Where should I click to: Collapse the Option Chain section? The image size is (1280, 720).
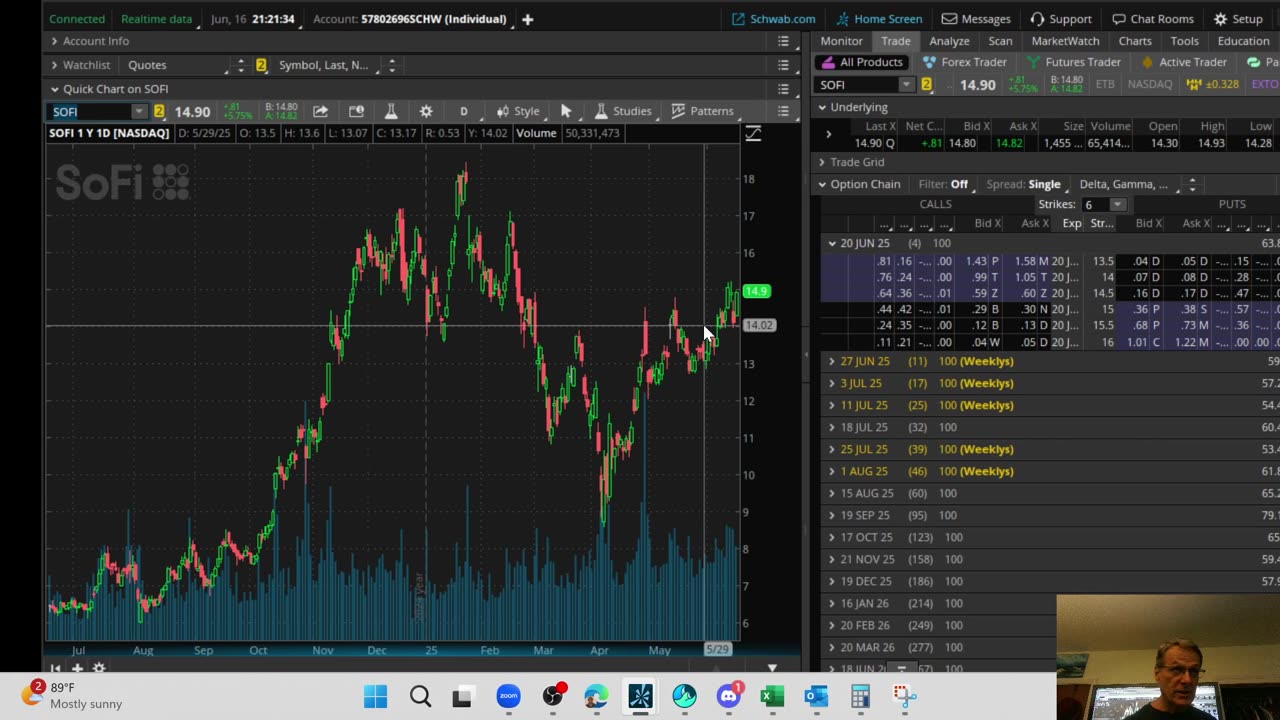[x=822, y=184]
